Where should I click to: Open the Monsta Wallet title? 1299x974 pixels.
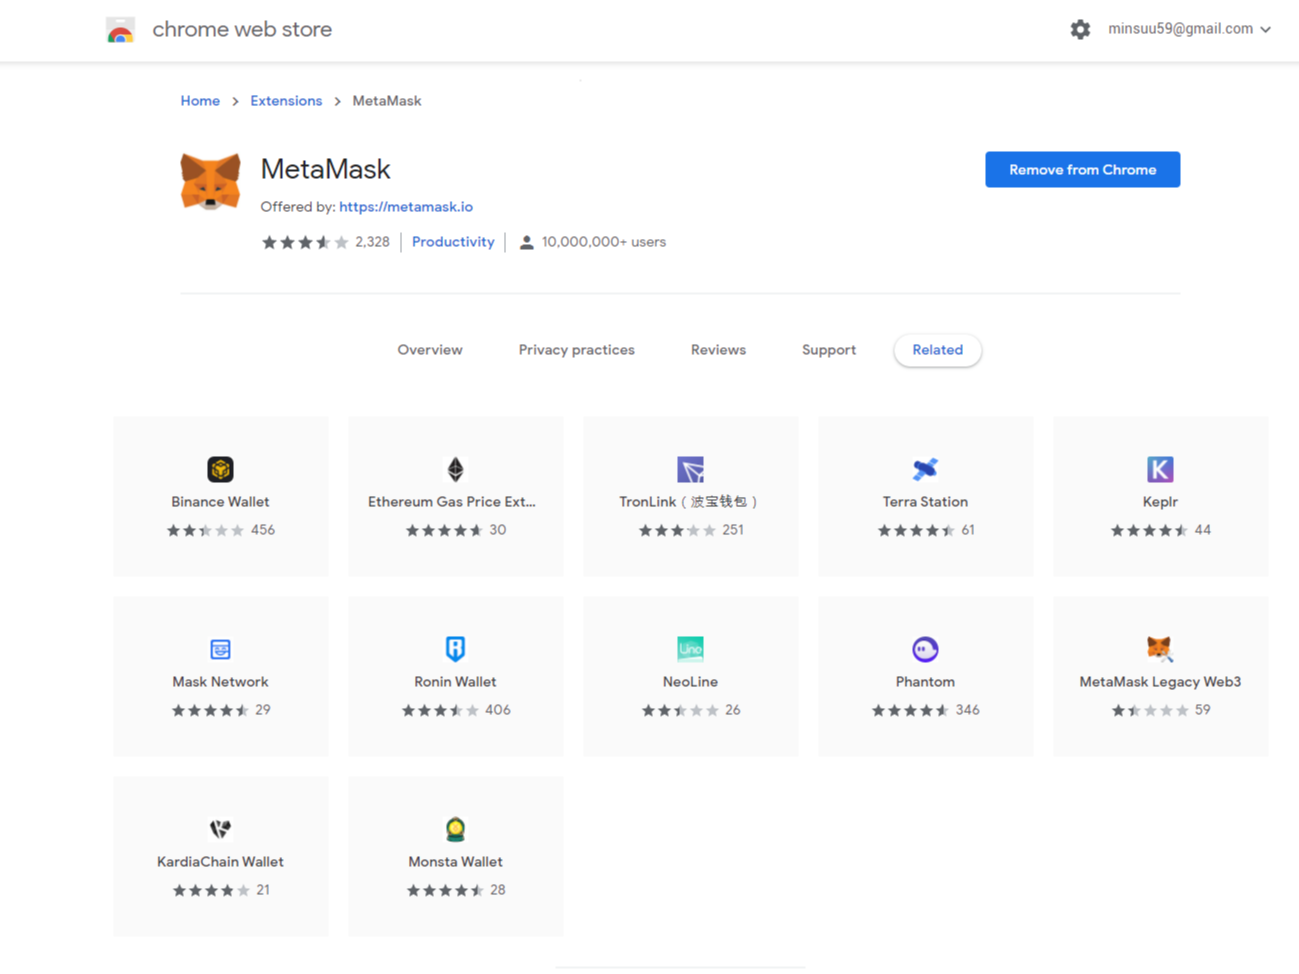pos(455,862)
